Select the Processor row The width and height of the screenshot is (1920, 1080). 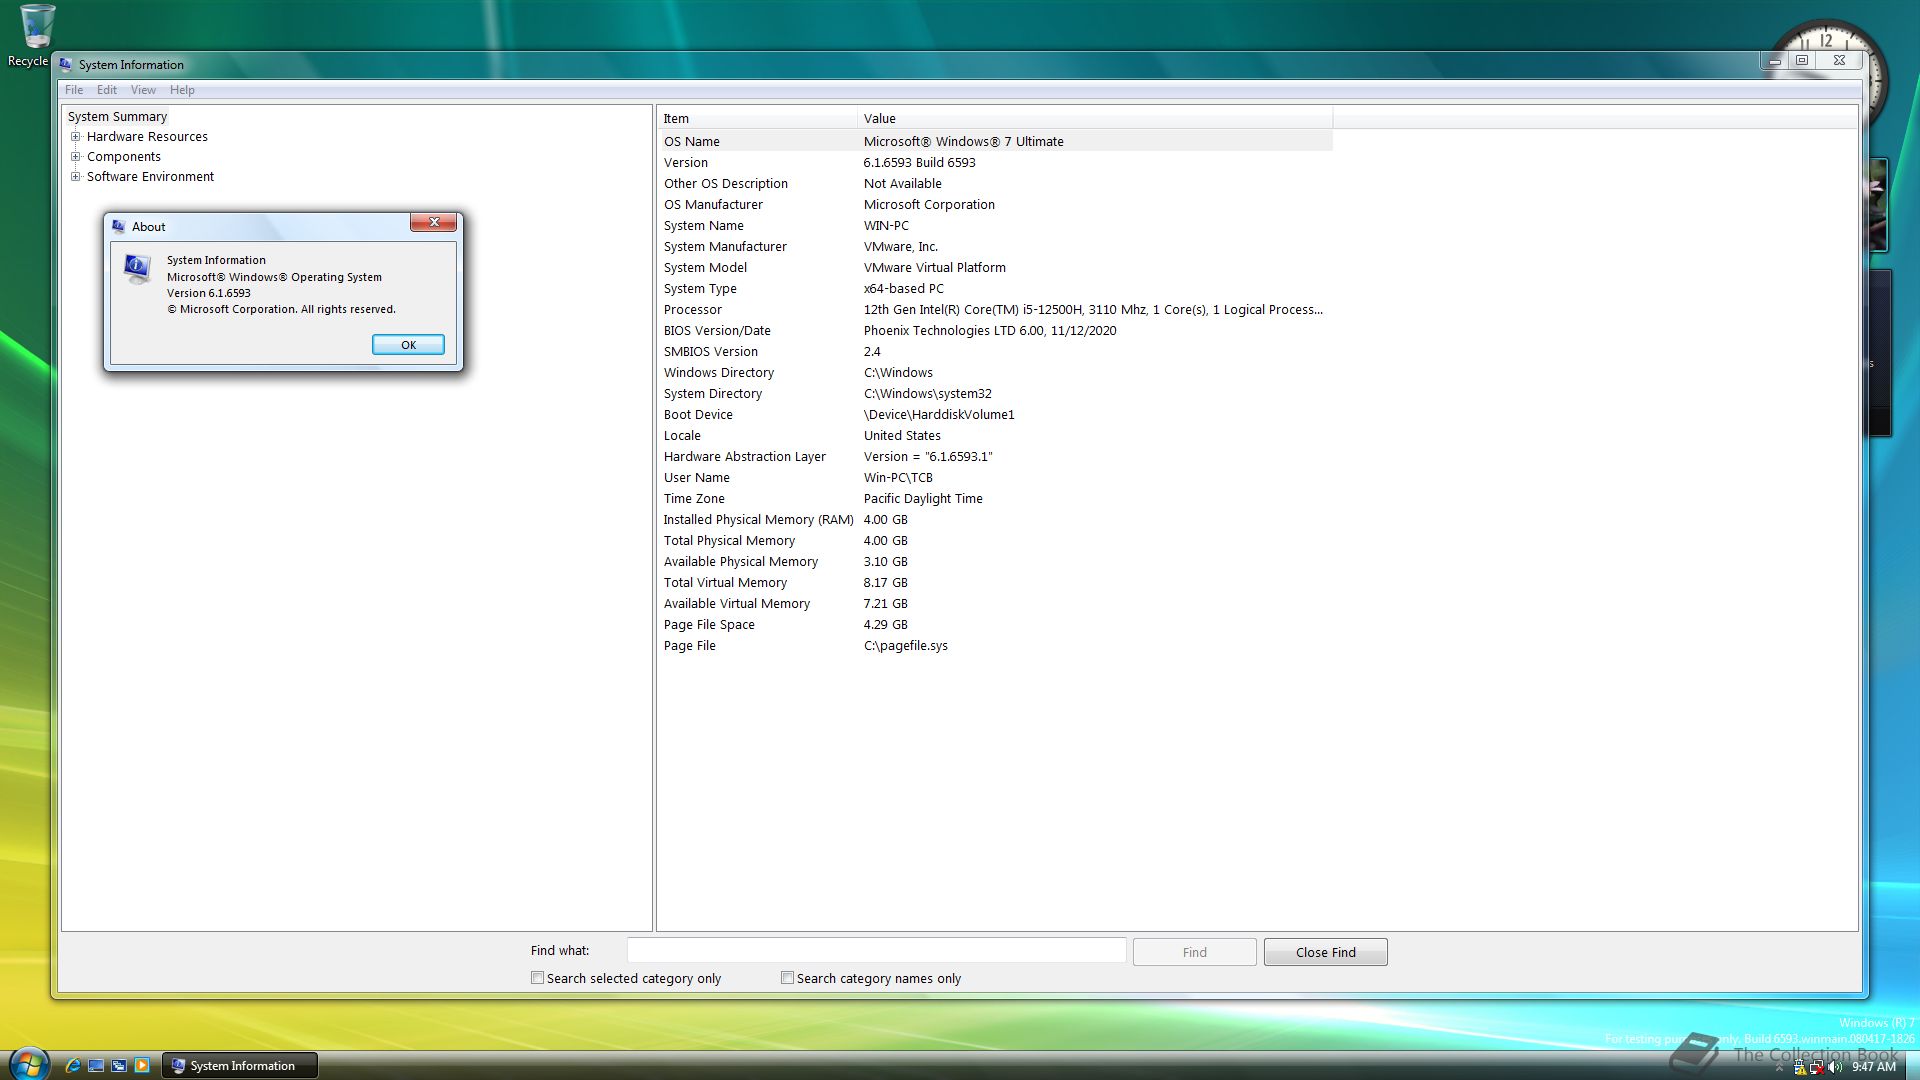pyautogui.click(x=995, y=310)
